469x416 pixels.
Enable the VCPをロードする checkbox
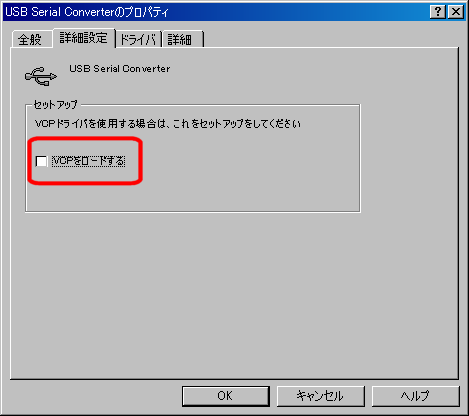click(x=41, y=161)
